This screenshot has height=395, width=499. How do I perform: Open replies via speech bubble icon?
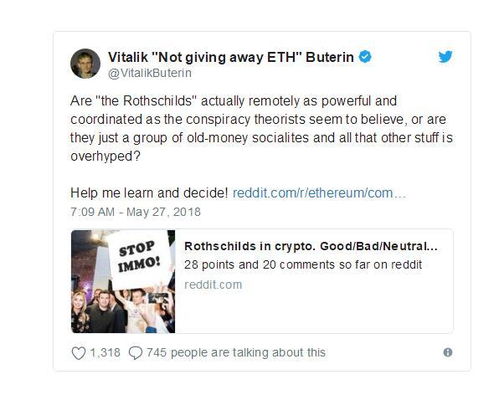(135, 353)
